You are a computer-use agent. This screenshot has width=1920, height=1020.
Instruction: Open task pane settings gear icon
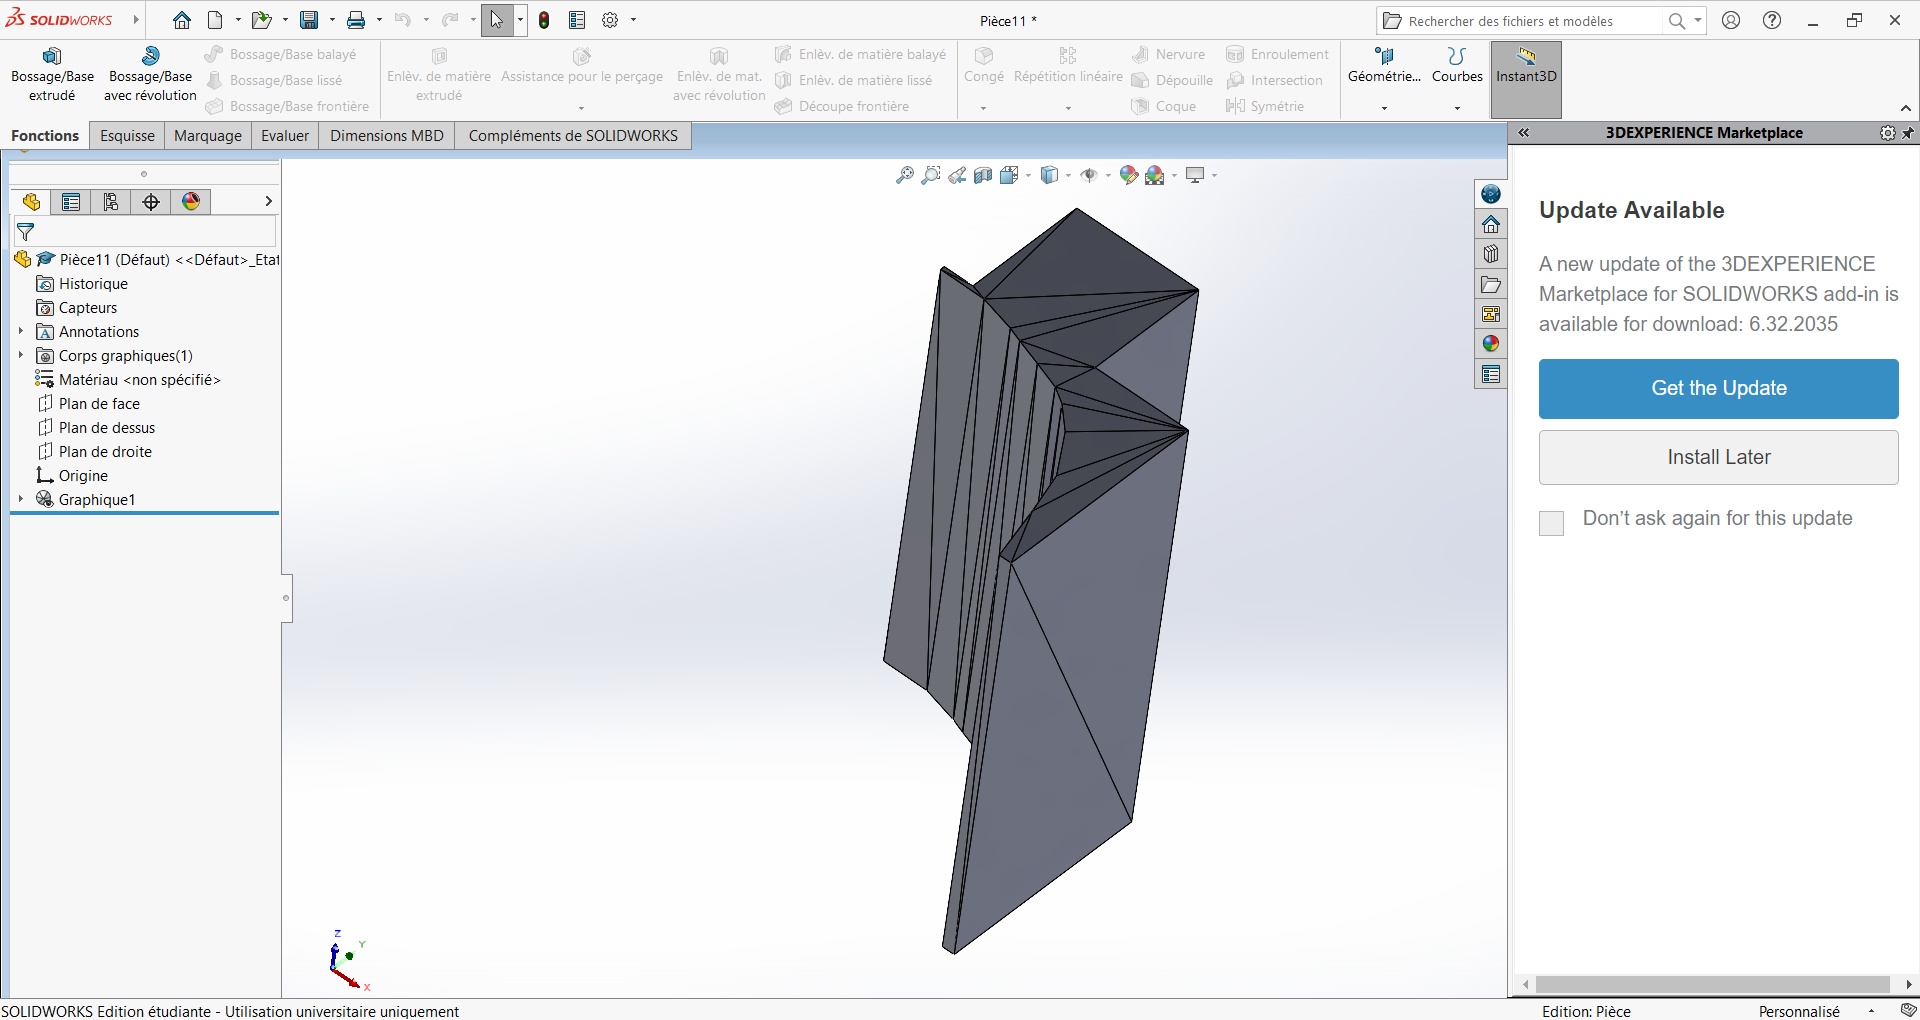(x=1887, y=133)
